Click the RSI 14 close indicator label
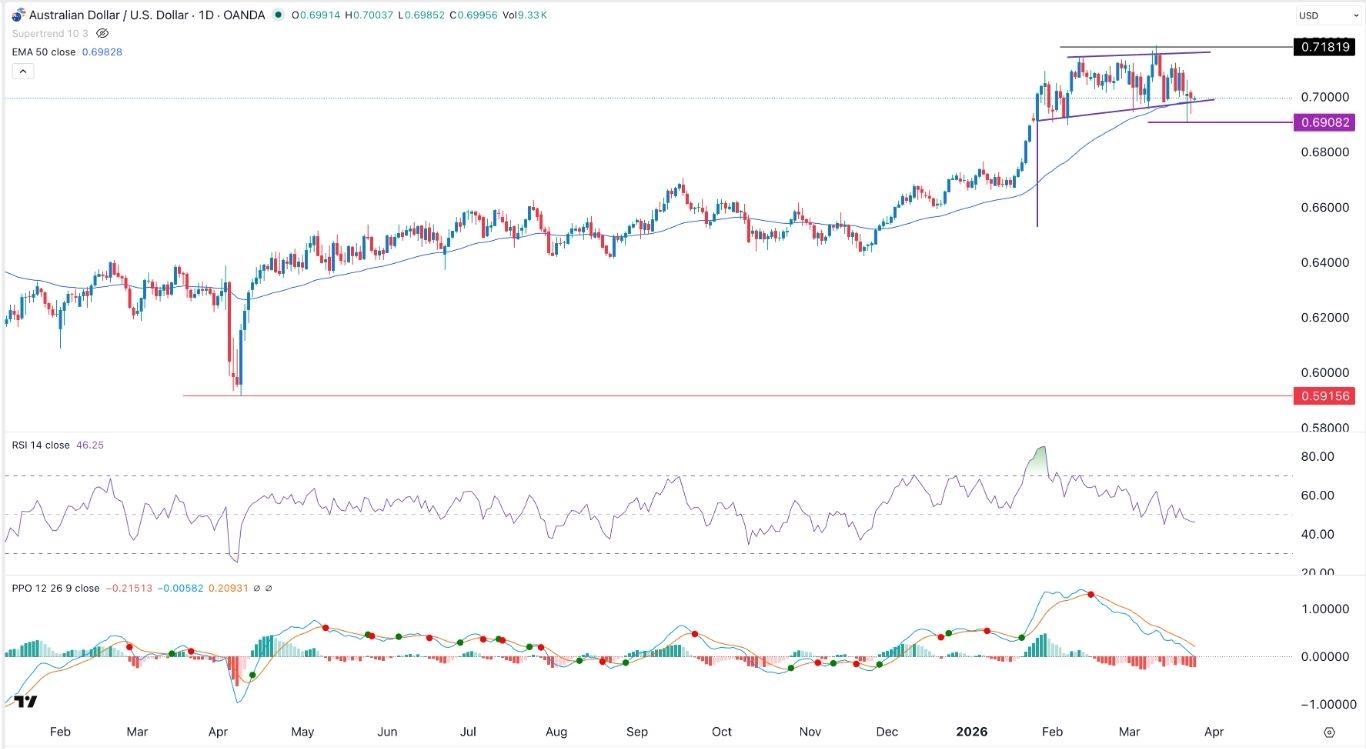1366x749 pixels. (x=40, y=445)
